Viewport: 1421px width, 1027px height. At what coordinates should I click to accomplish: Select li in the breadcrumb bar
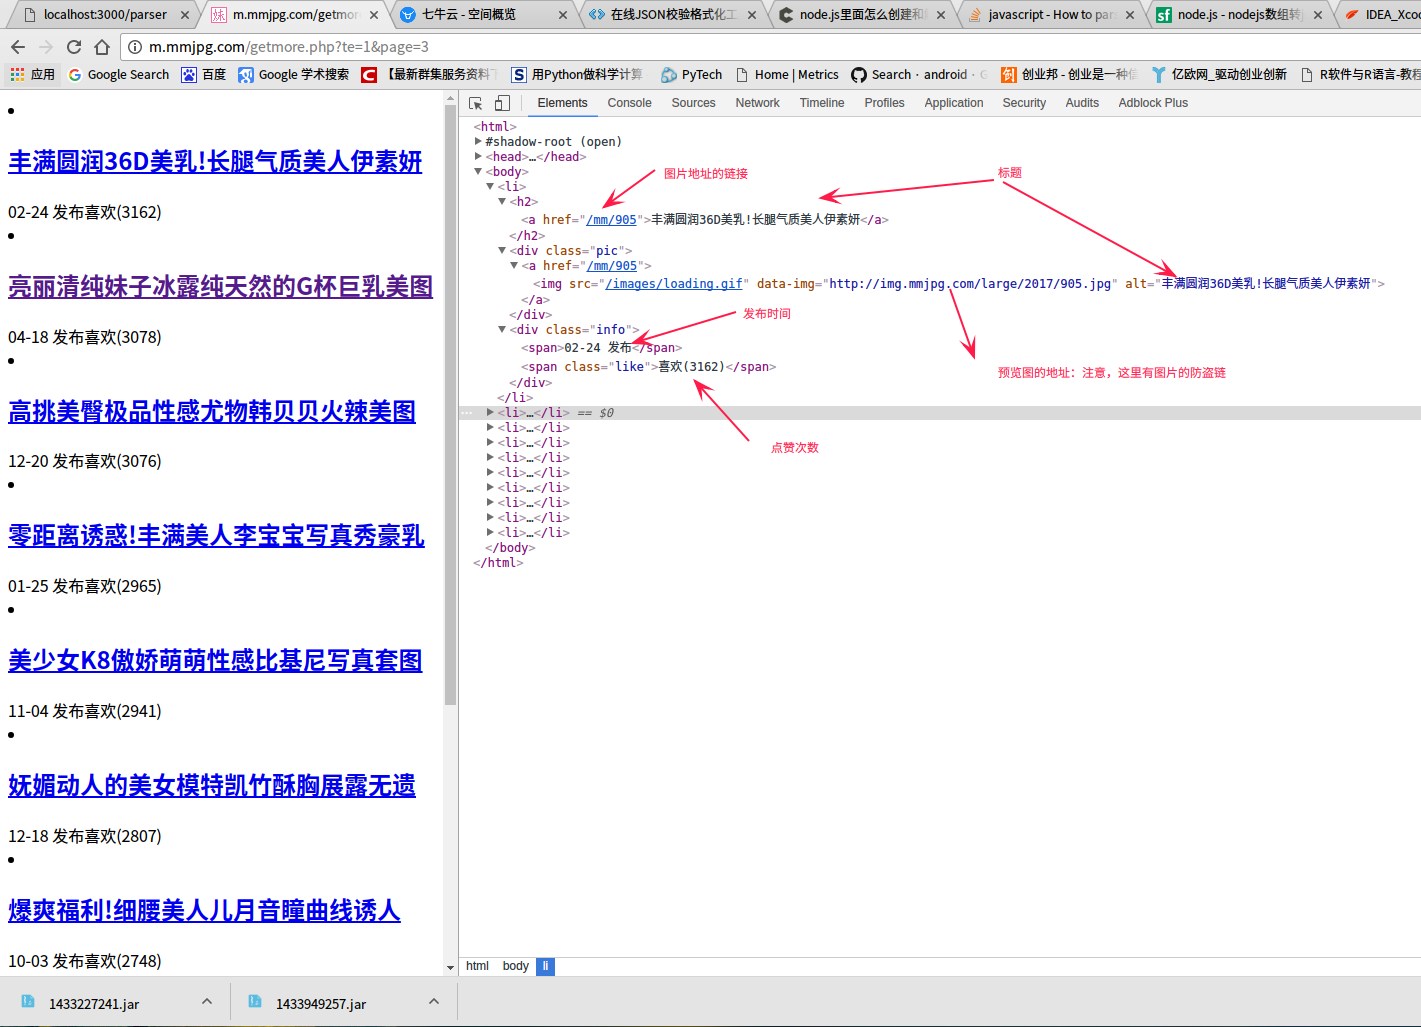[x=545, y=966]
